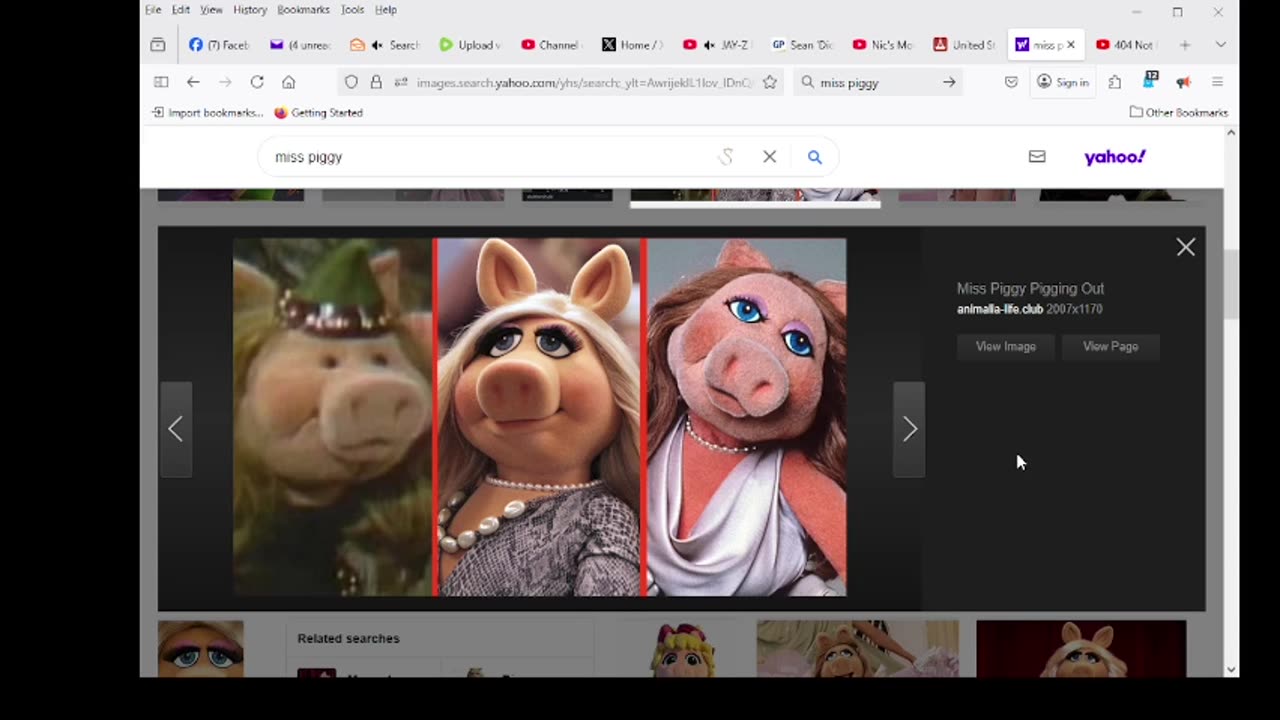
Task: Switch to the YouTube Channel tab
Action: (551, 45)
